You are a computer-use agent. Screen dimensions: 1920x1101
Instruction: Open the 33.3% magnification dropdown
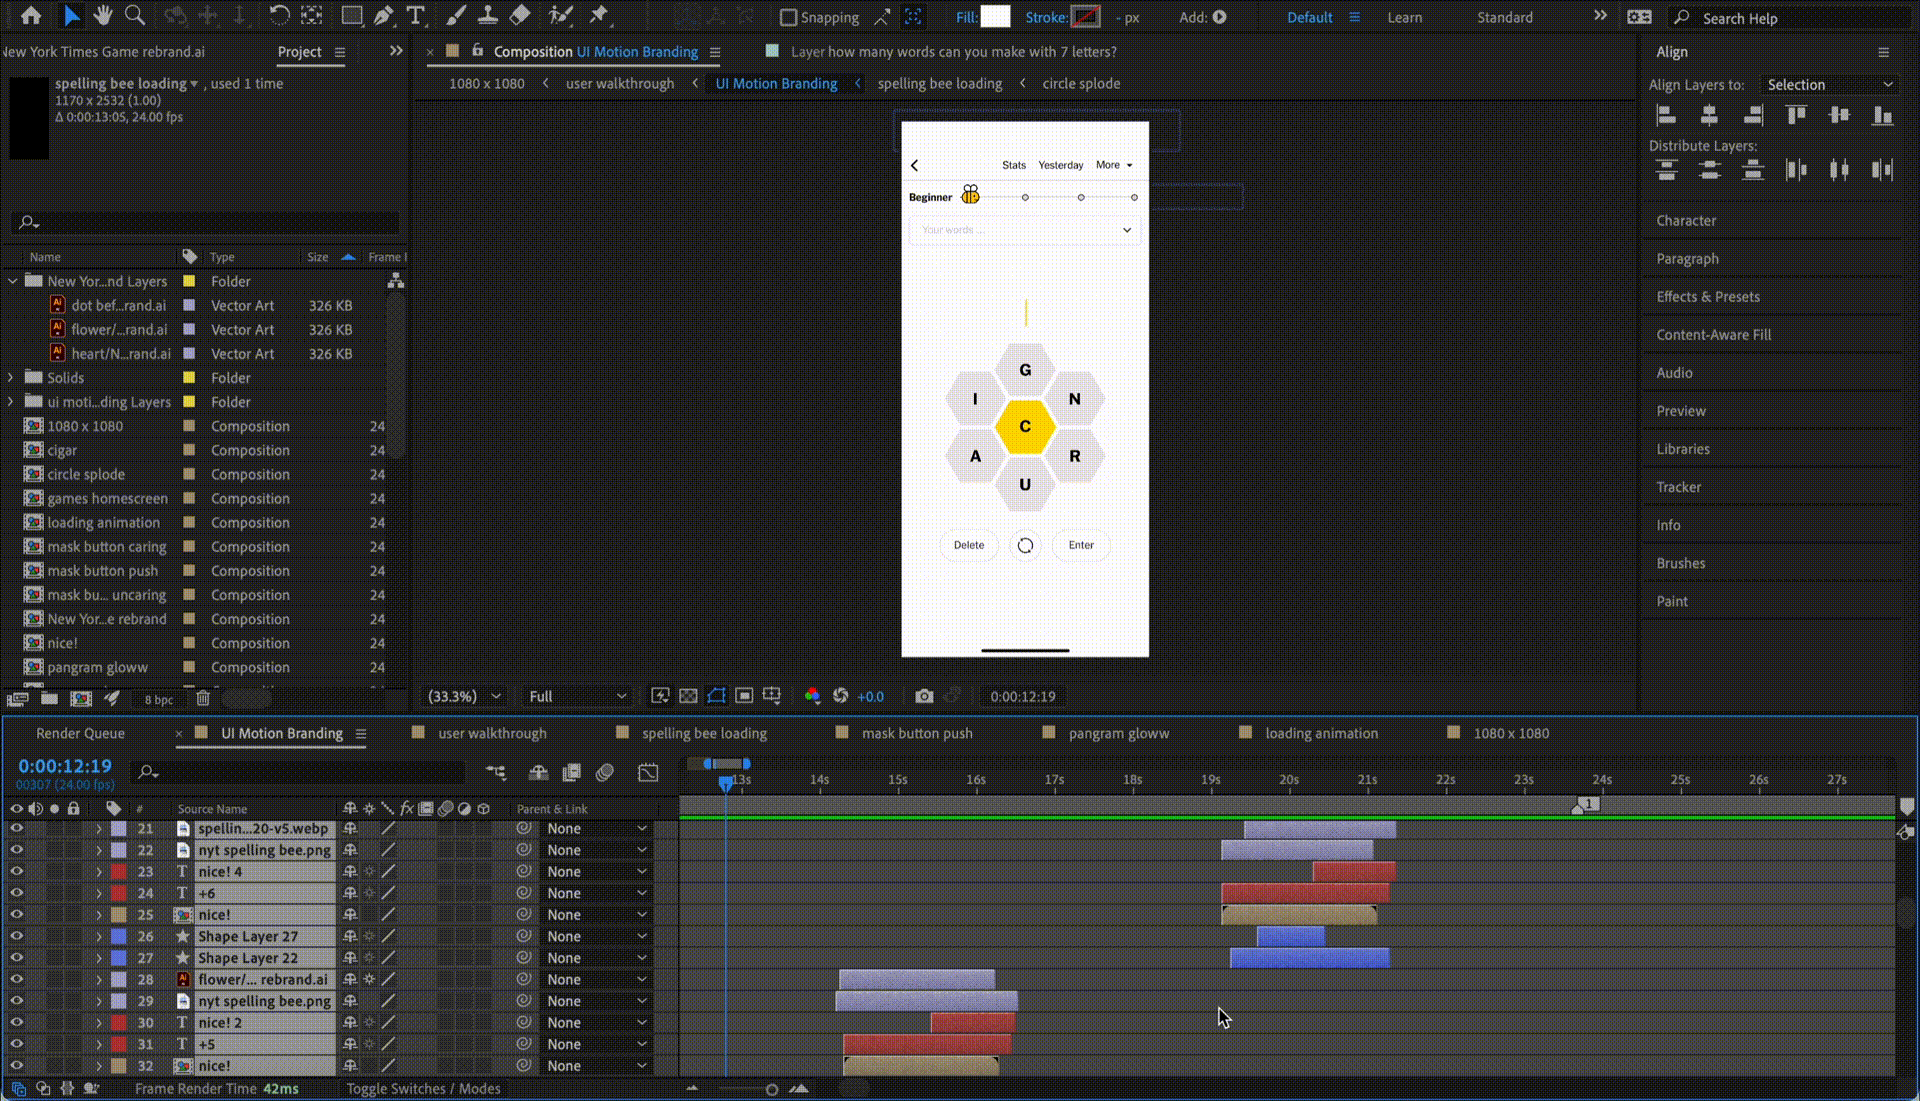[464, 696]
